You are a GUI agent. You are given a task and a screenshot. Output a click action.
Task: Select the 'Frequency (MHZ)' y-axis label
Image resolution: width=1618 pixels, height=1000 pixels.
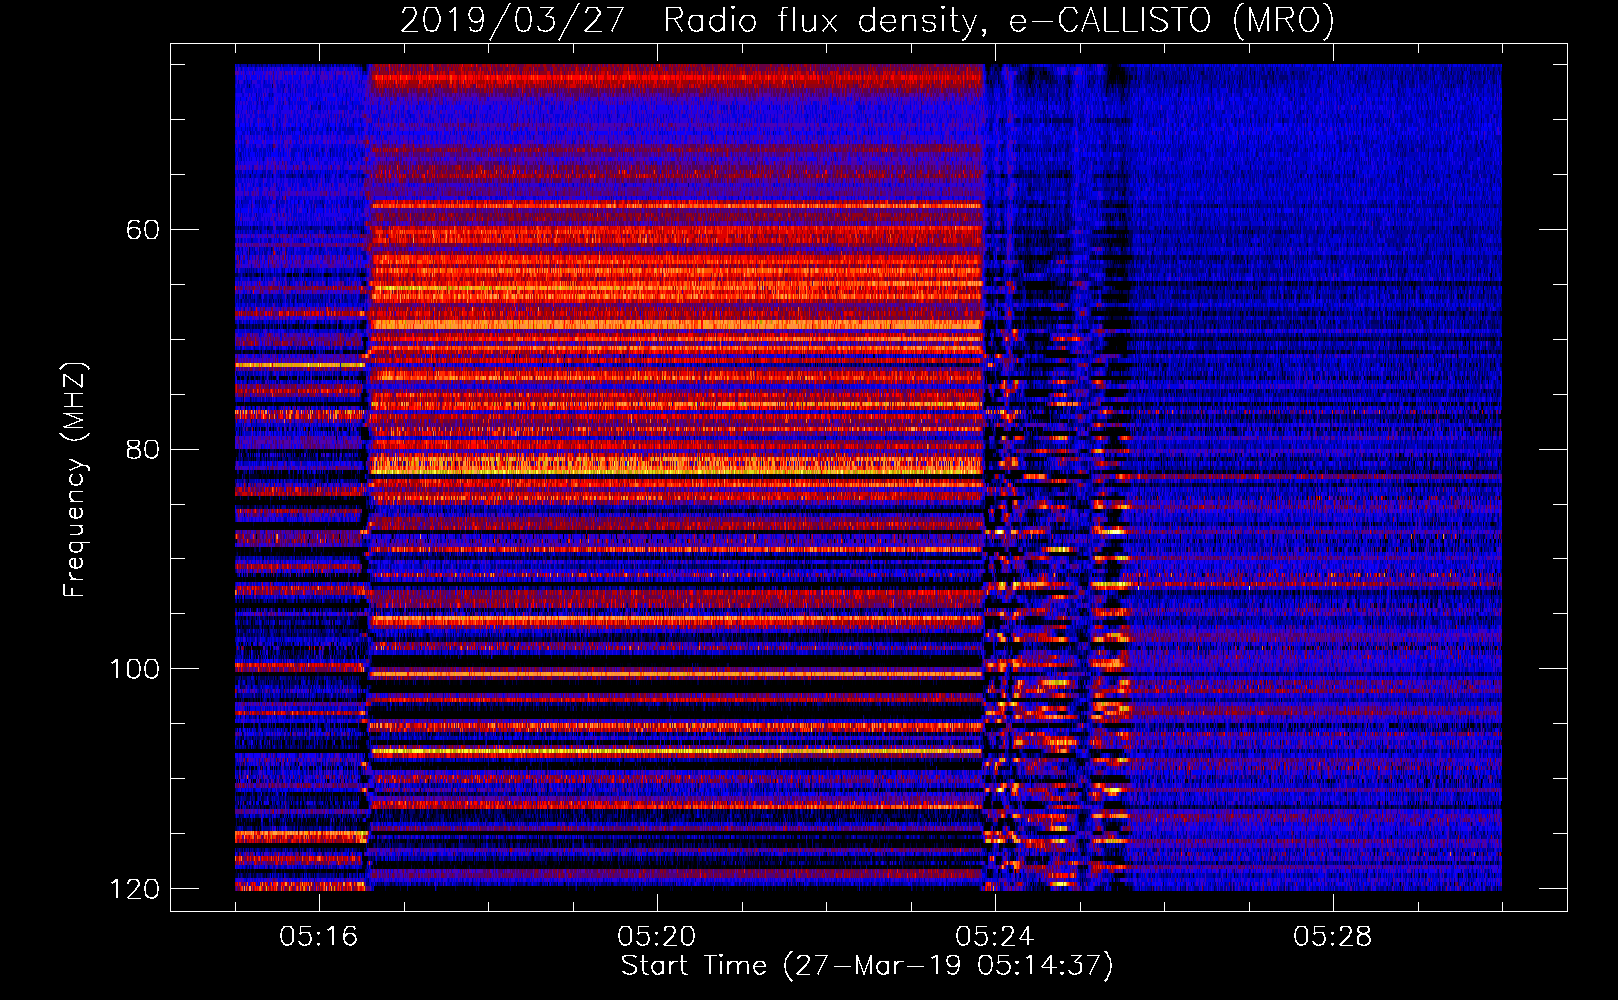click(75, 480)
